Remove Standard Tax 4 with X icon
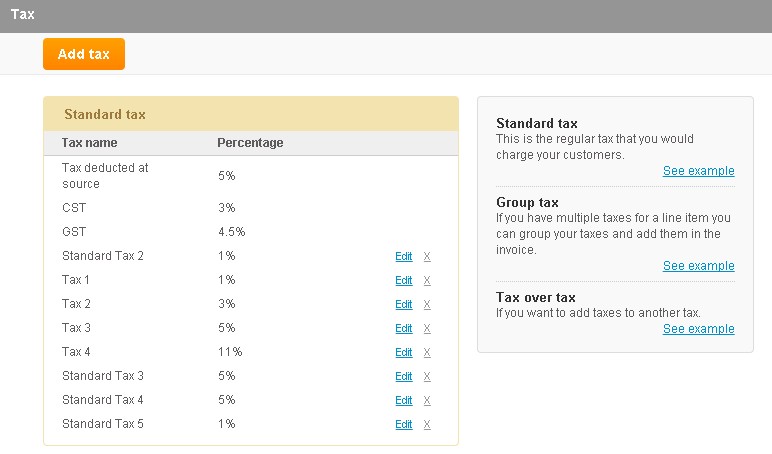772x454 pixels. 427,400
